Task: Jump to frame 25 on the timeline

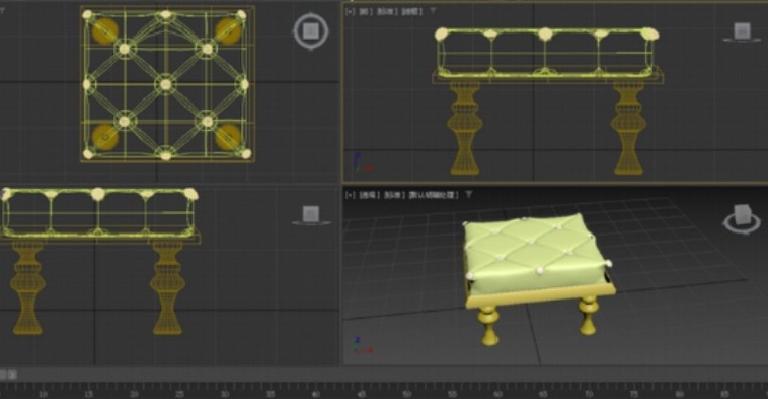Action: pyautogui.click(x=180, y=394)
